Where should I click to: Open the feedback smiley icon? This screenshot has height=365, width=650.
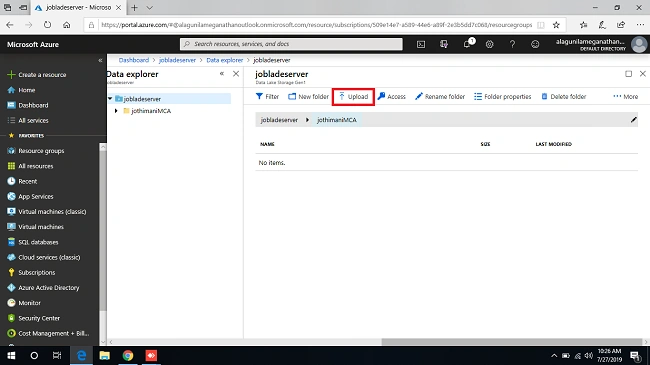(535, 44)
